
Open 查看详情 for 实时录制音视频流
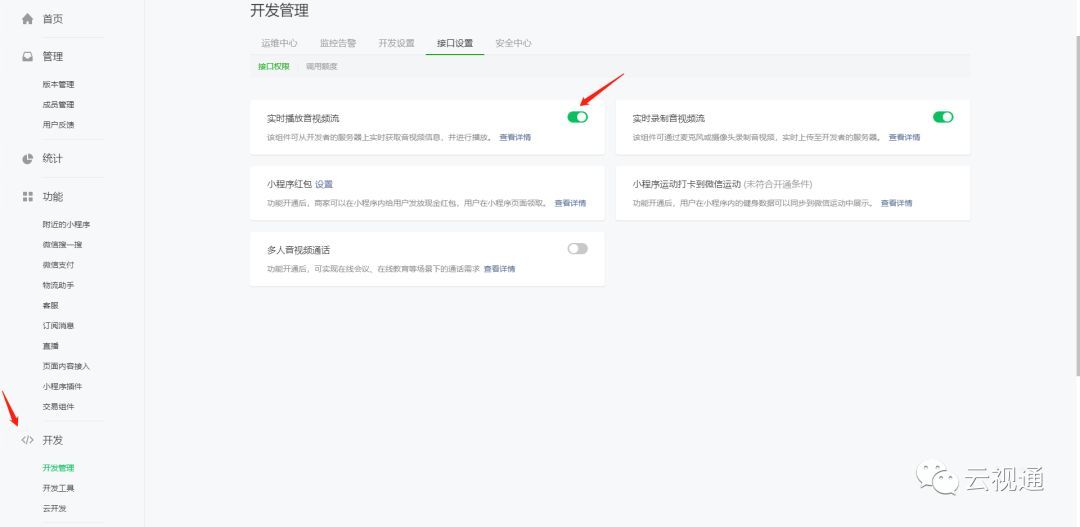[x=904, y=138]
